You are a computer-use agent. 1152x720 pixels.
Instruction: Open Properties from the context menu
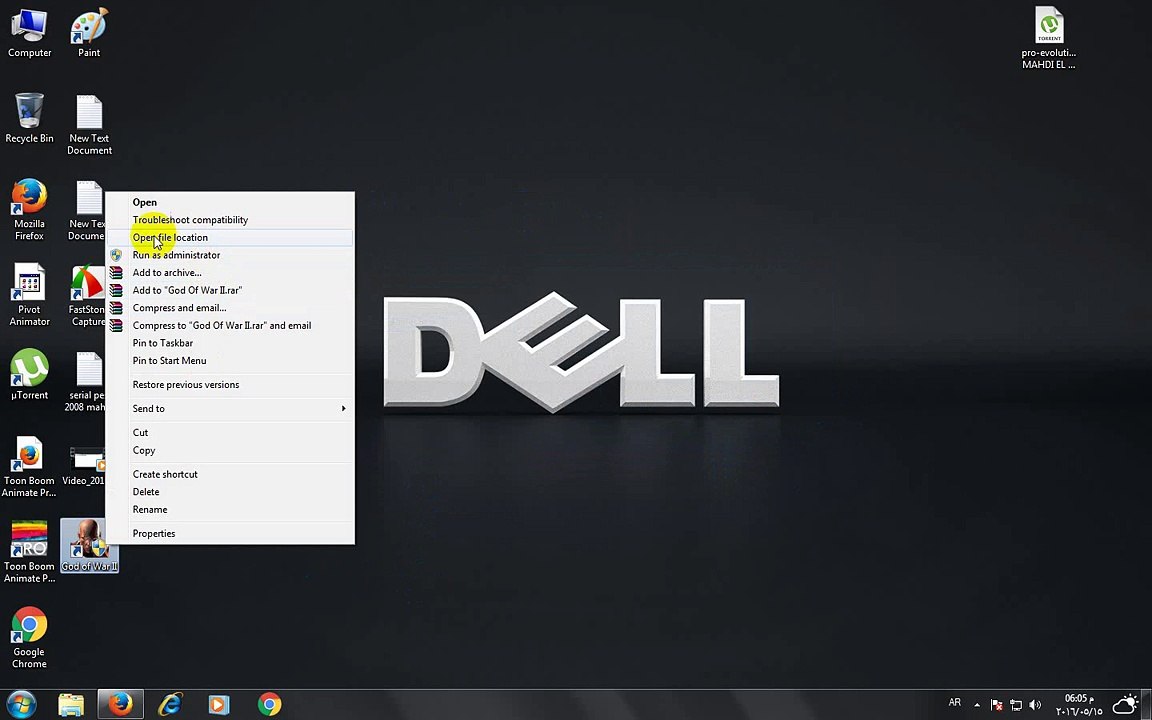pos(230,533)
